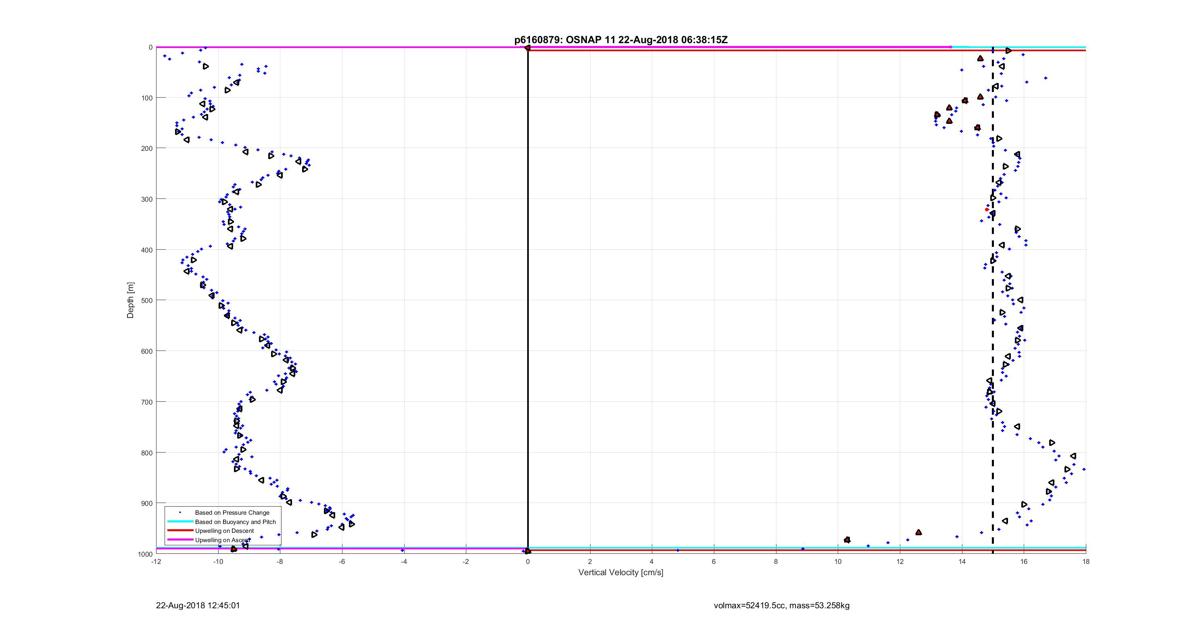1200x622 pixels.
Task: Click the y-axis tick label '100'
Action: pyautogui.click(x=145, y=98)
